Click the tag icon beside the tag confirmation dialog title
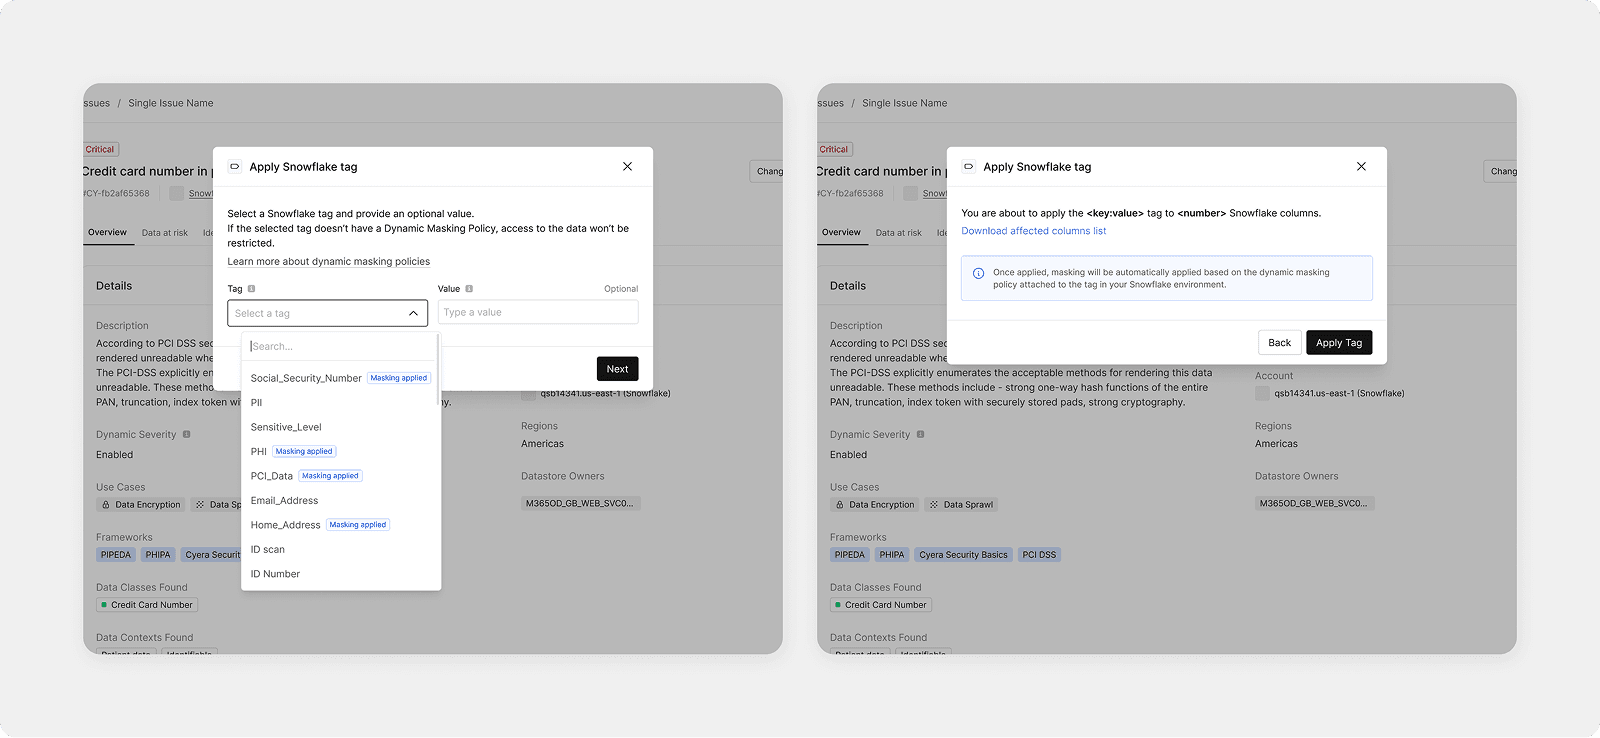Screen dimensions: 1600x738 pyautogui.click(x=968, y=167)
